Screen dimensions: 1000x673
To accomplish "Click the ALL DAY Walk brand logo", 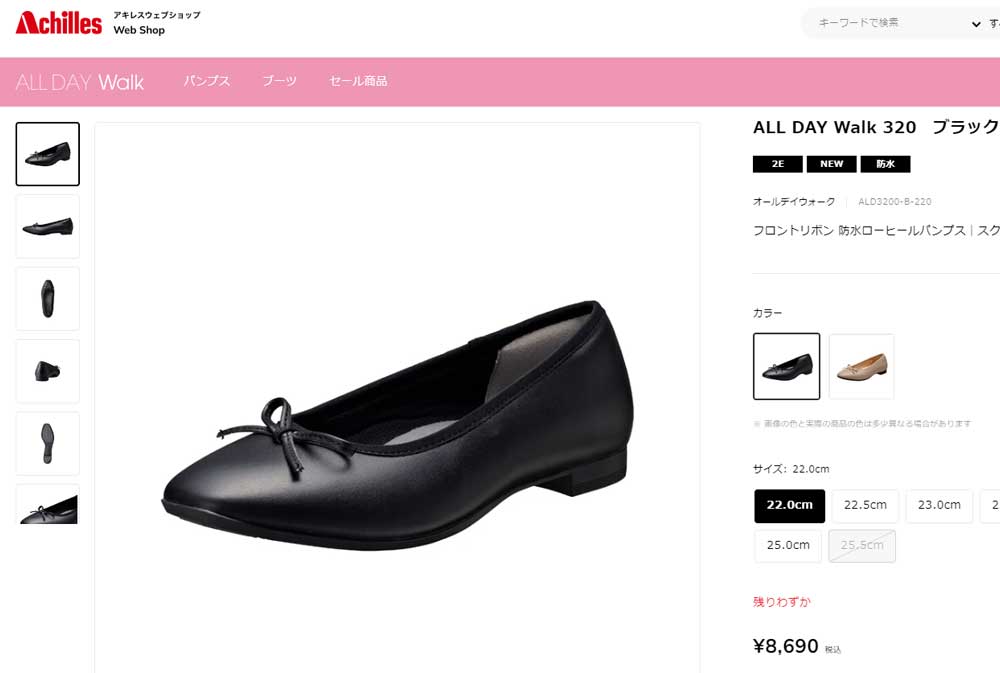I will click(80, 82).
